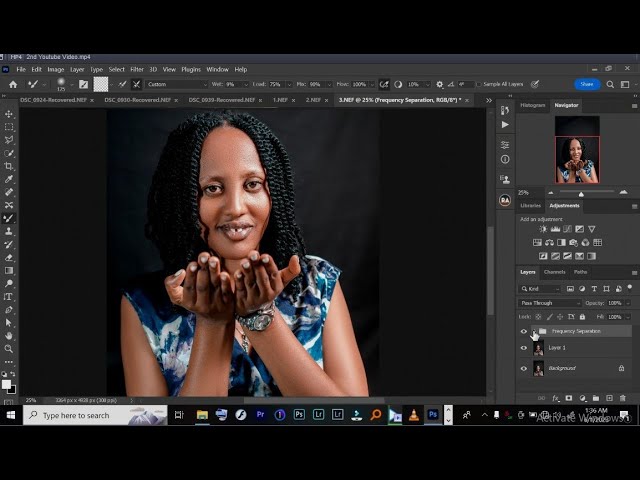The height and width of the screenshot is (480, 640).
Task: Click the Navigator zoom slider handle
Action: coord(581,194)
